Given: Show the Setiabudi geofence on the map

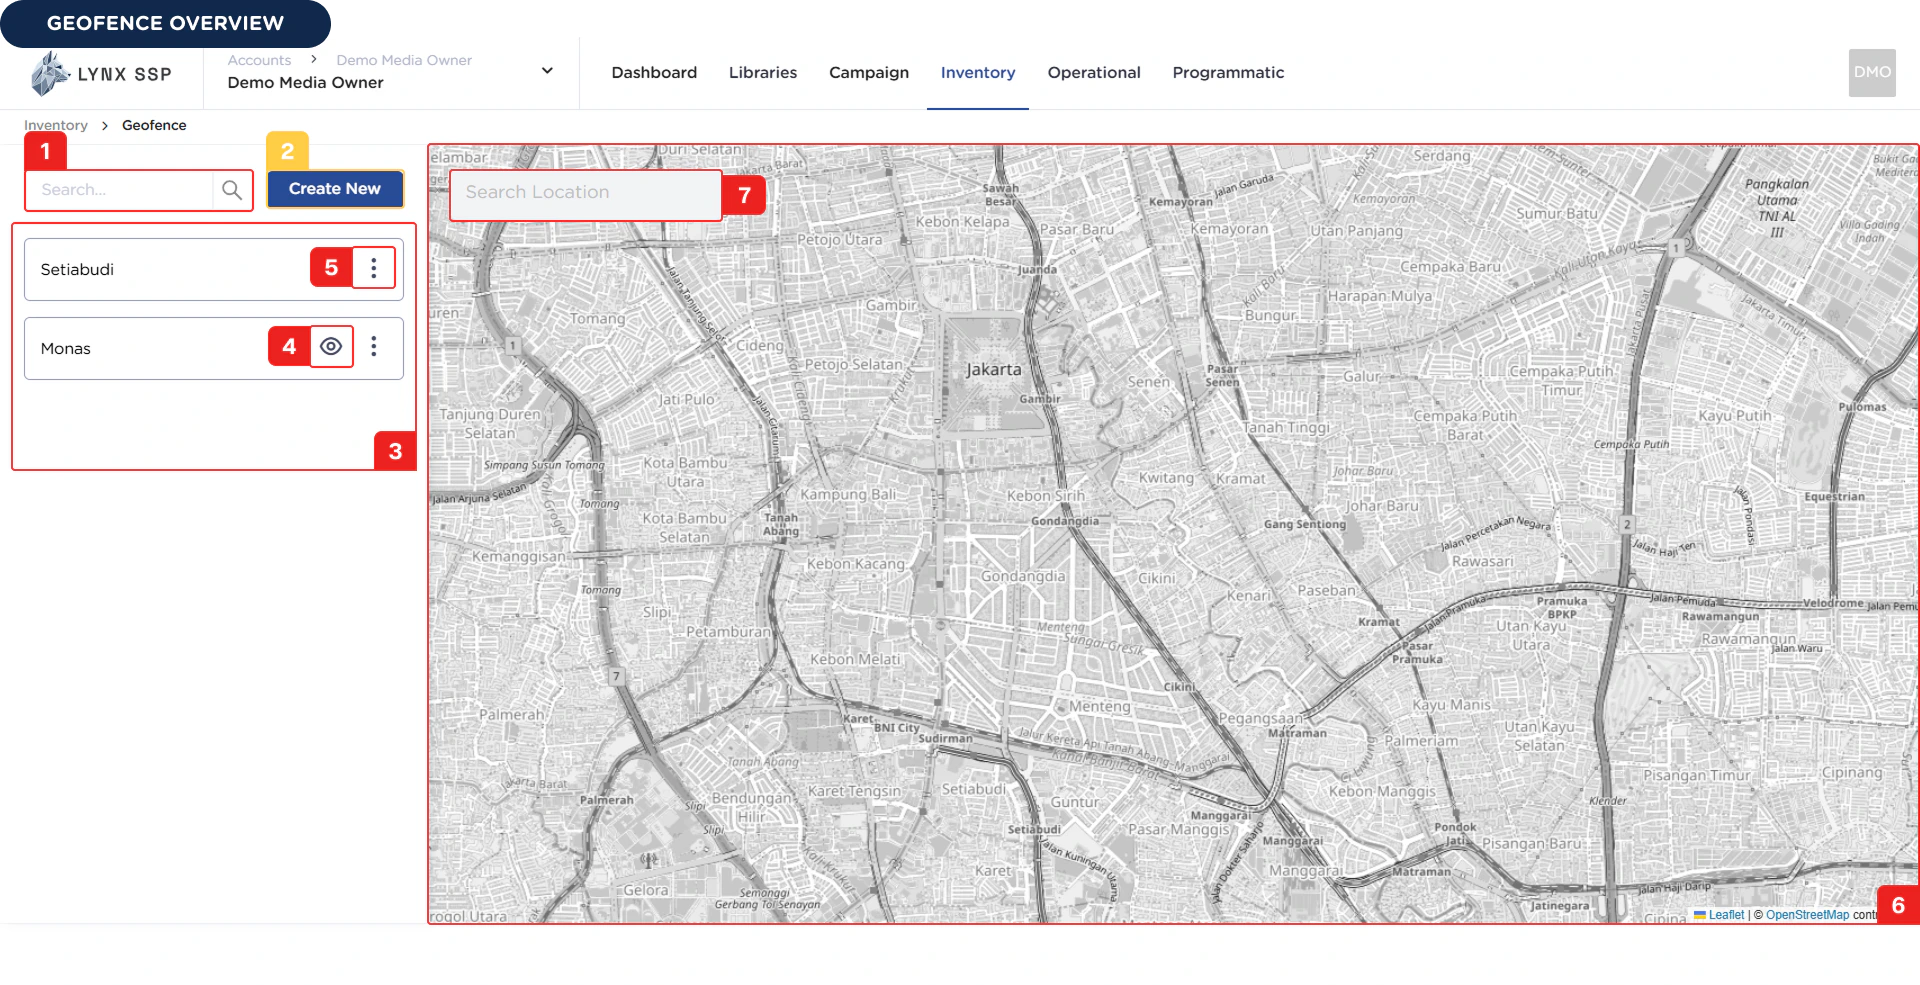Looking at the screenshot, I should 331,267.
